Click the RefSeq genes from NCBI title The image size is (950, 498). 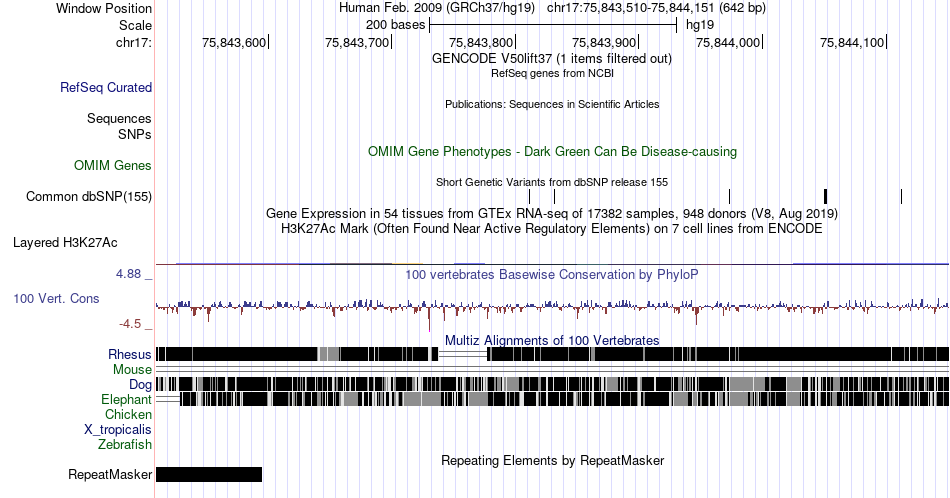[x=552, y=73]
